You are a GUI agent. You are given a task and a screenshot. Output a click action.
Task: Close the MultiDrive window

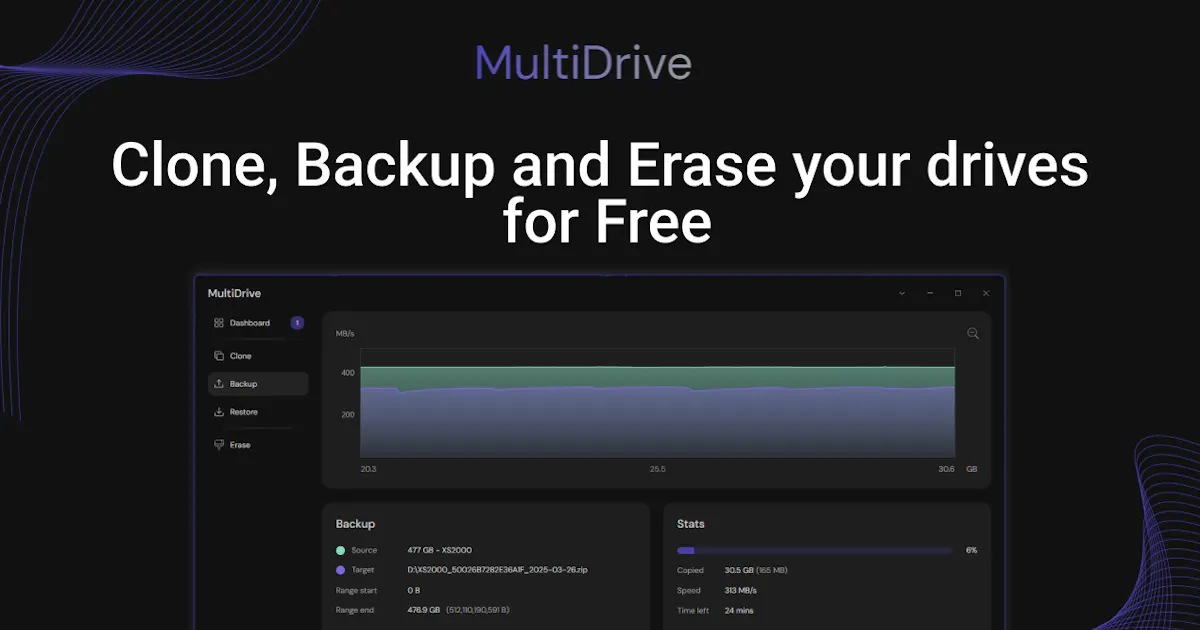tap(986, 293)
